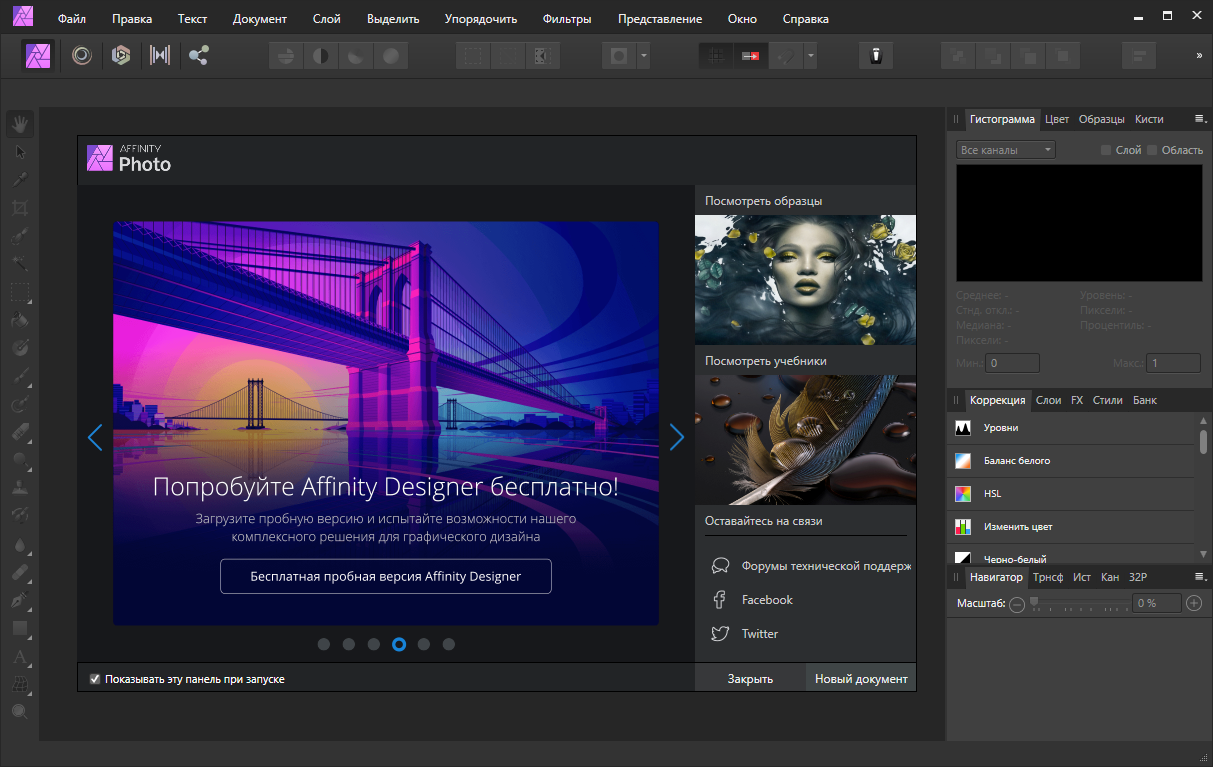Open the Histogram panel options menu
1213x767 pixels.
coord(1200,119)
